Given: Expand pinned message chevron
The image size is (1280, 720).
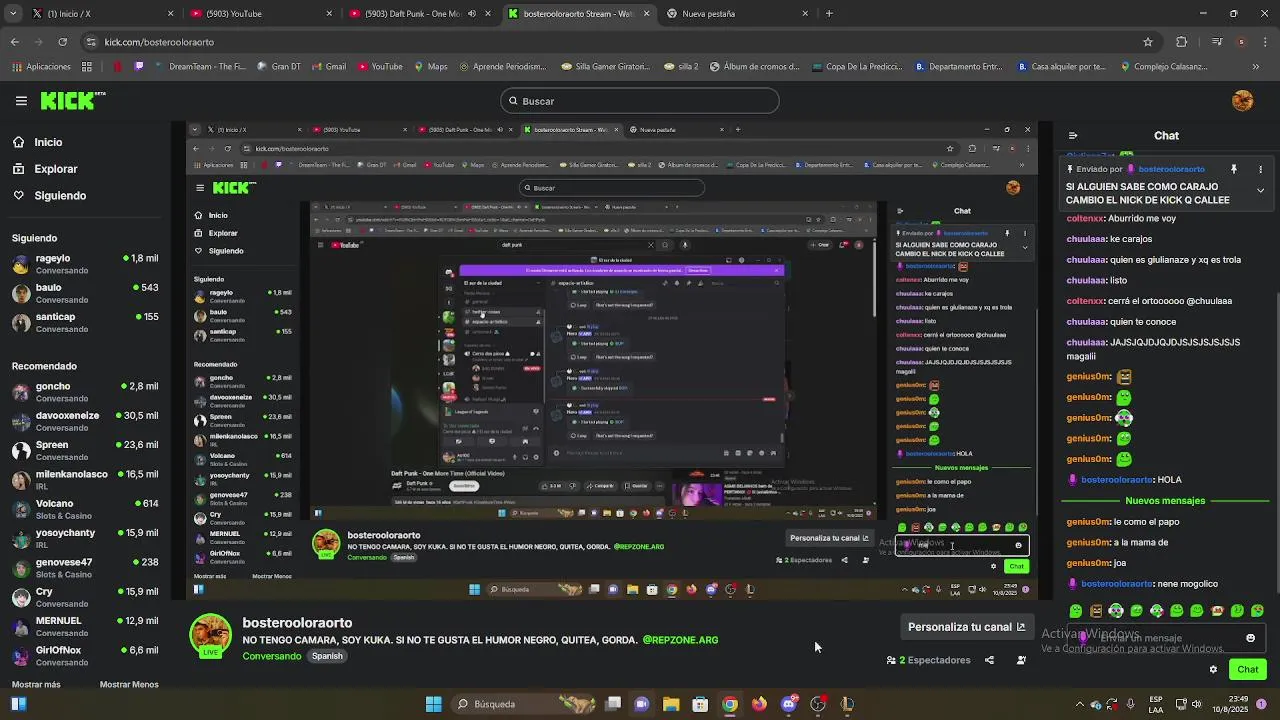Looking at the screenshot, I should [1260, 190].
